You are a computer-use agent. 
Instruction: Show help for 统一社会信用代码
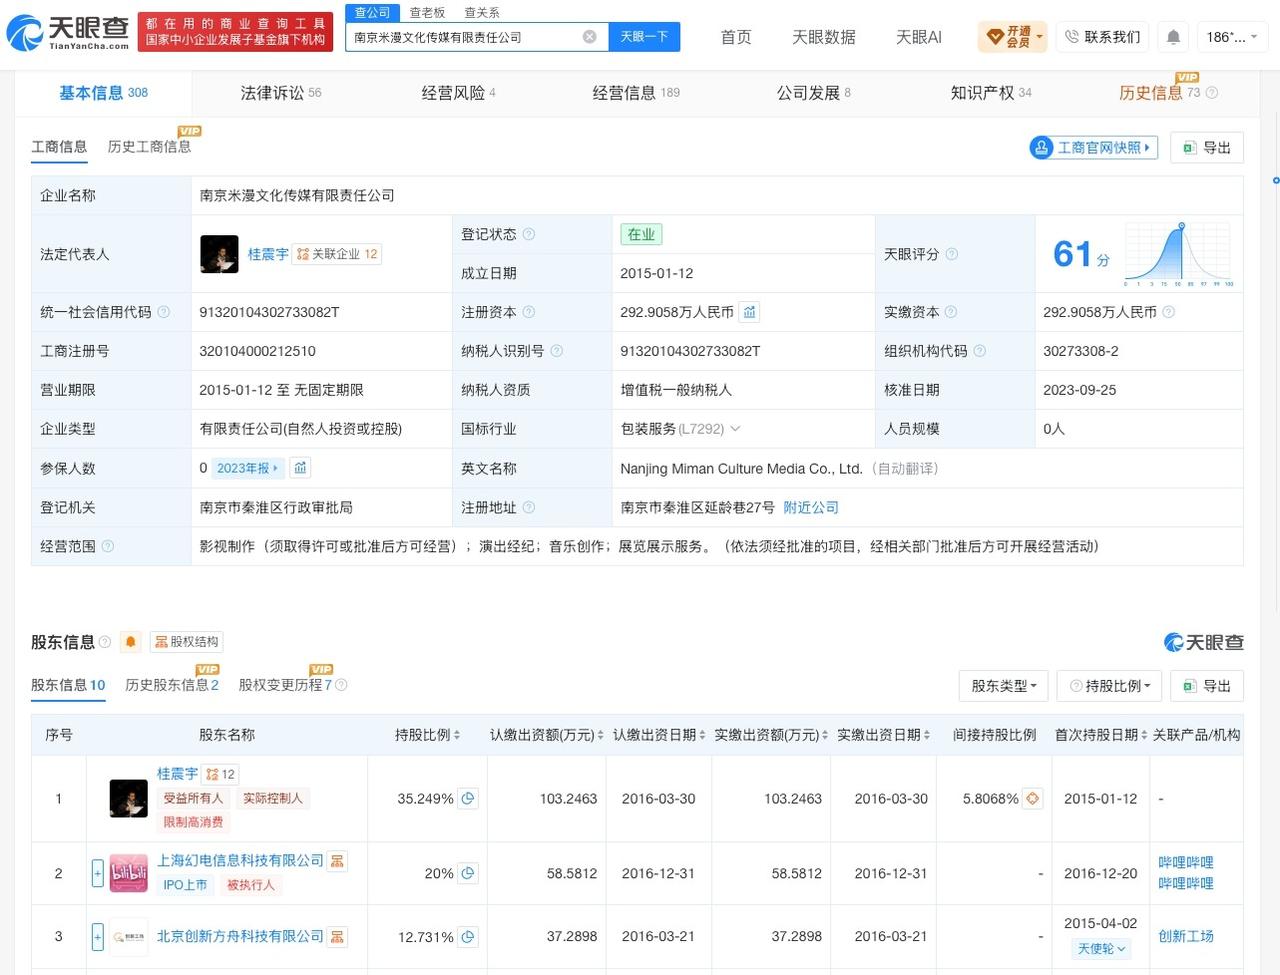point(164,312)
